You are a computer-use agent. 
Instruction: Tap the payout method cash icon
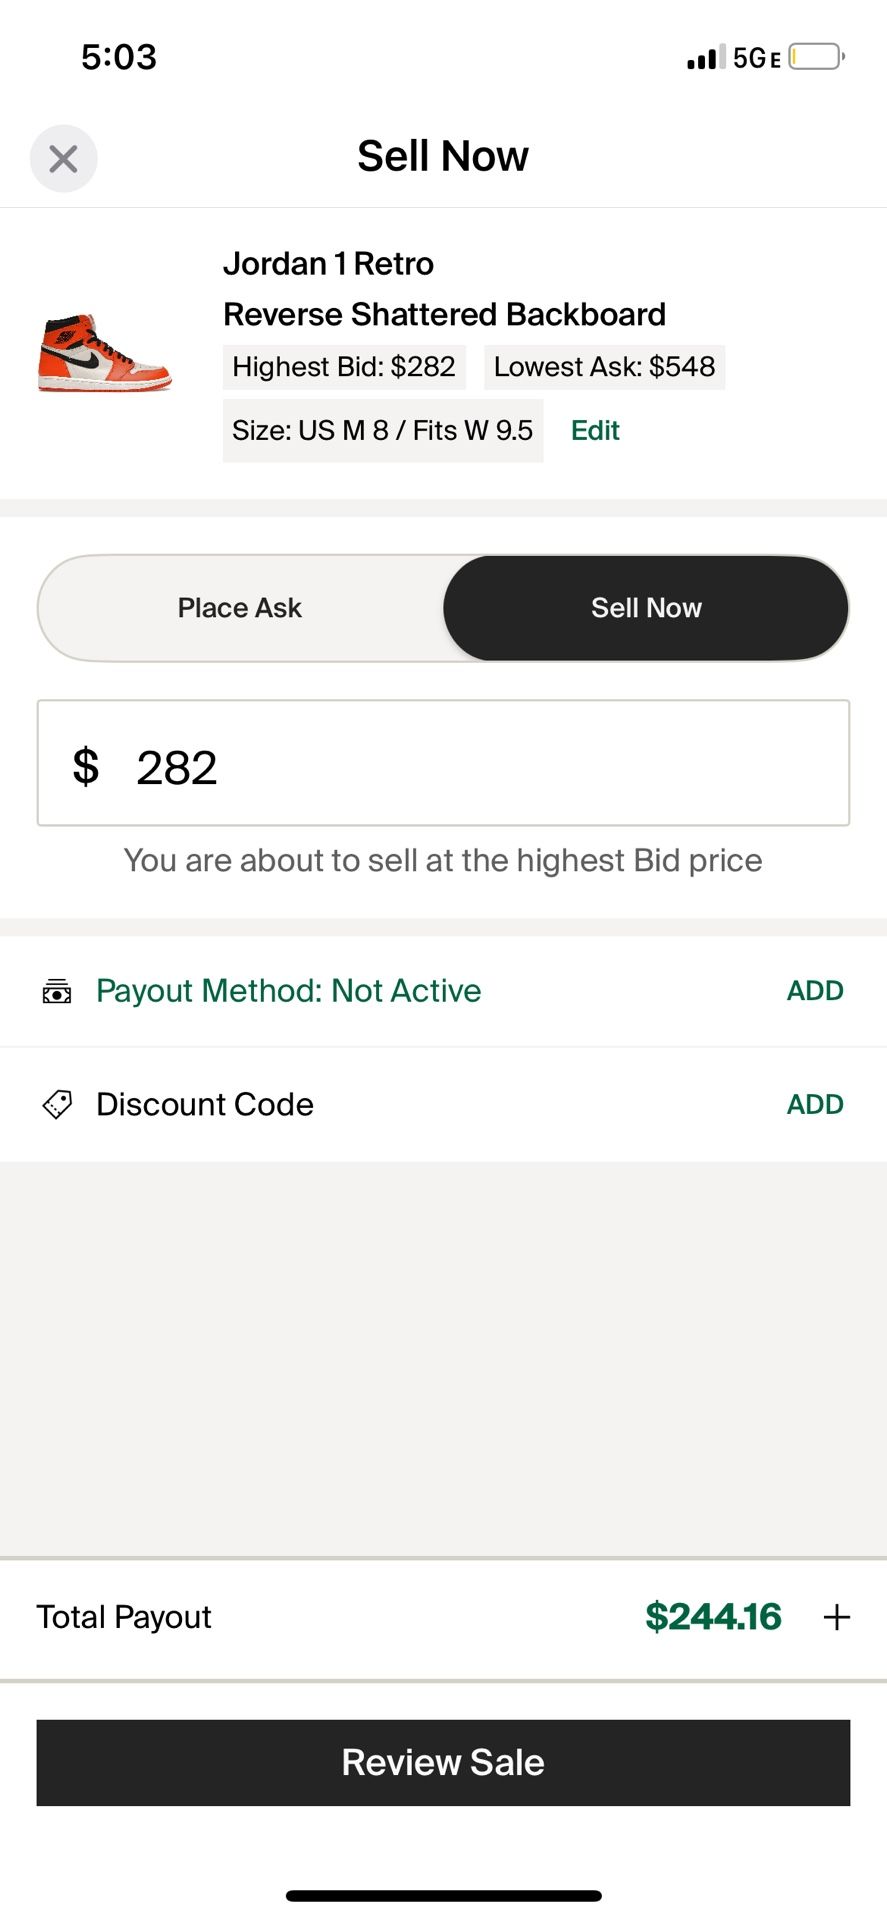[x=57, y=991]
